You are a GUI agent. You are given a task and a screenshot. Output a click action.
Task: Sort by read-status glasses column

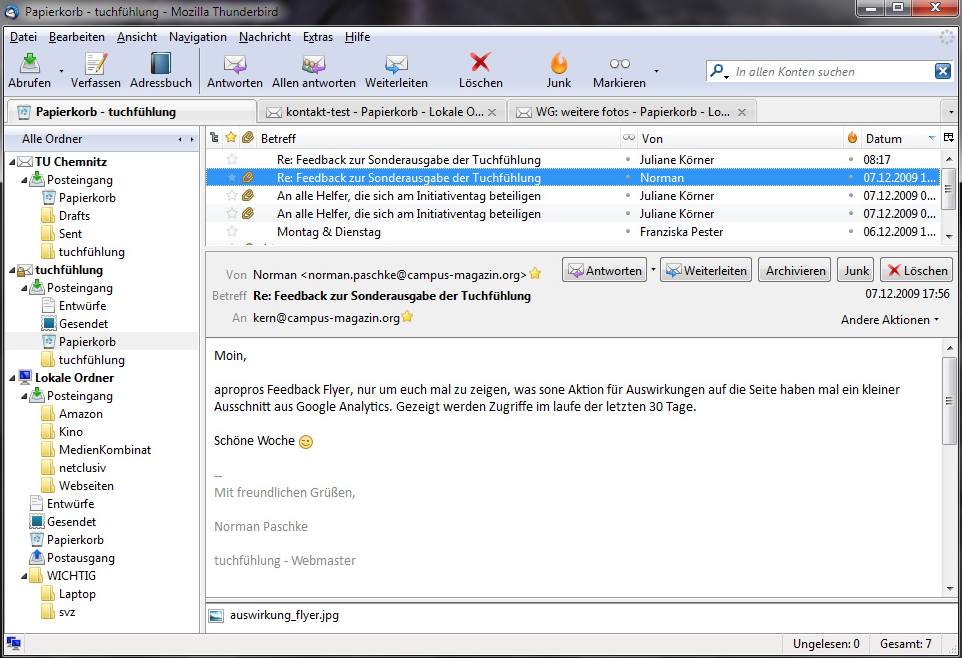[x=628, y=137]
